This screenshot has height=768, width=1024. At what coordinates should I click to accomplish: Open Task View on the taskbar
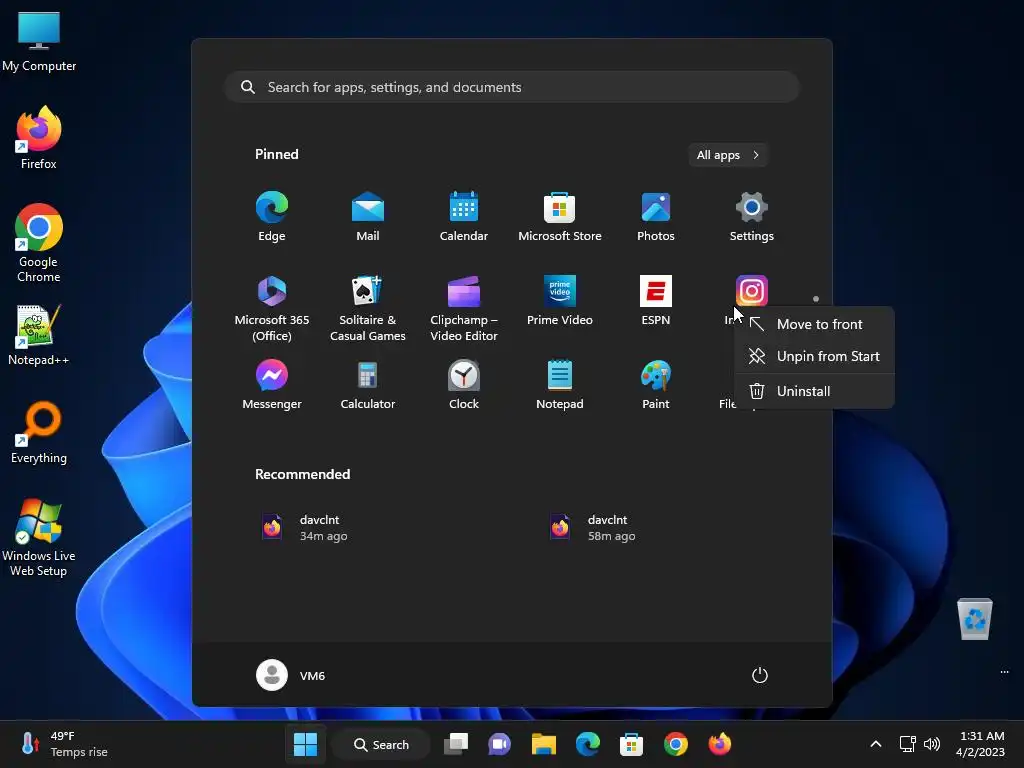tap(456, 744)
